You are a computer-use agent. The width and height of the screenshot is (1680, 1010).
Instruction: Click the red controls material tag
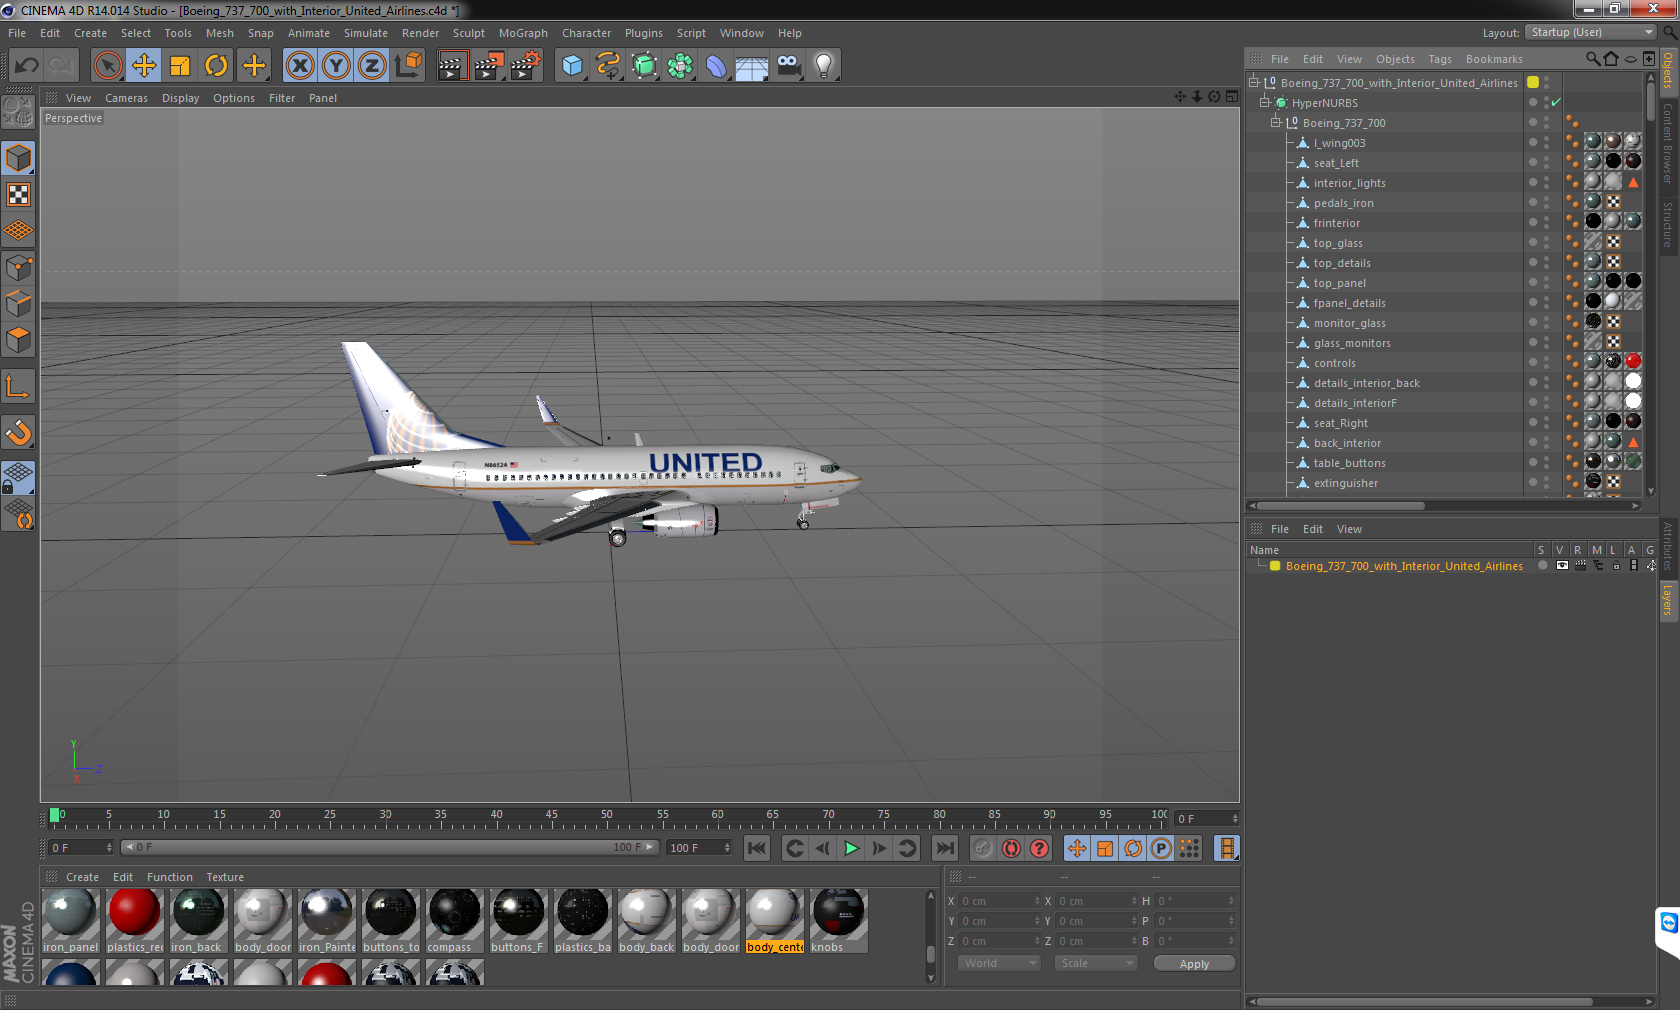pos(1633,361)
